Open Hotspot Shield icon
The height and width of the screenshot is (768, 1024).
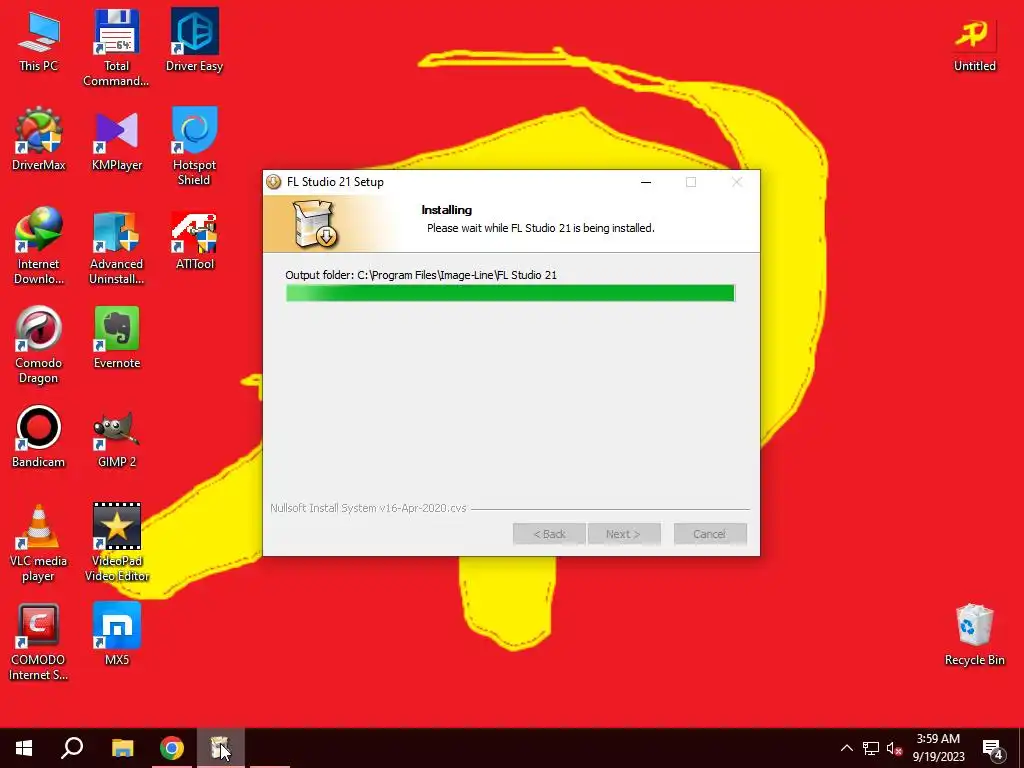(194, 146)
